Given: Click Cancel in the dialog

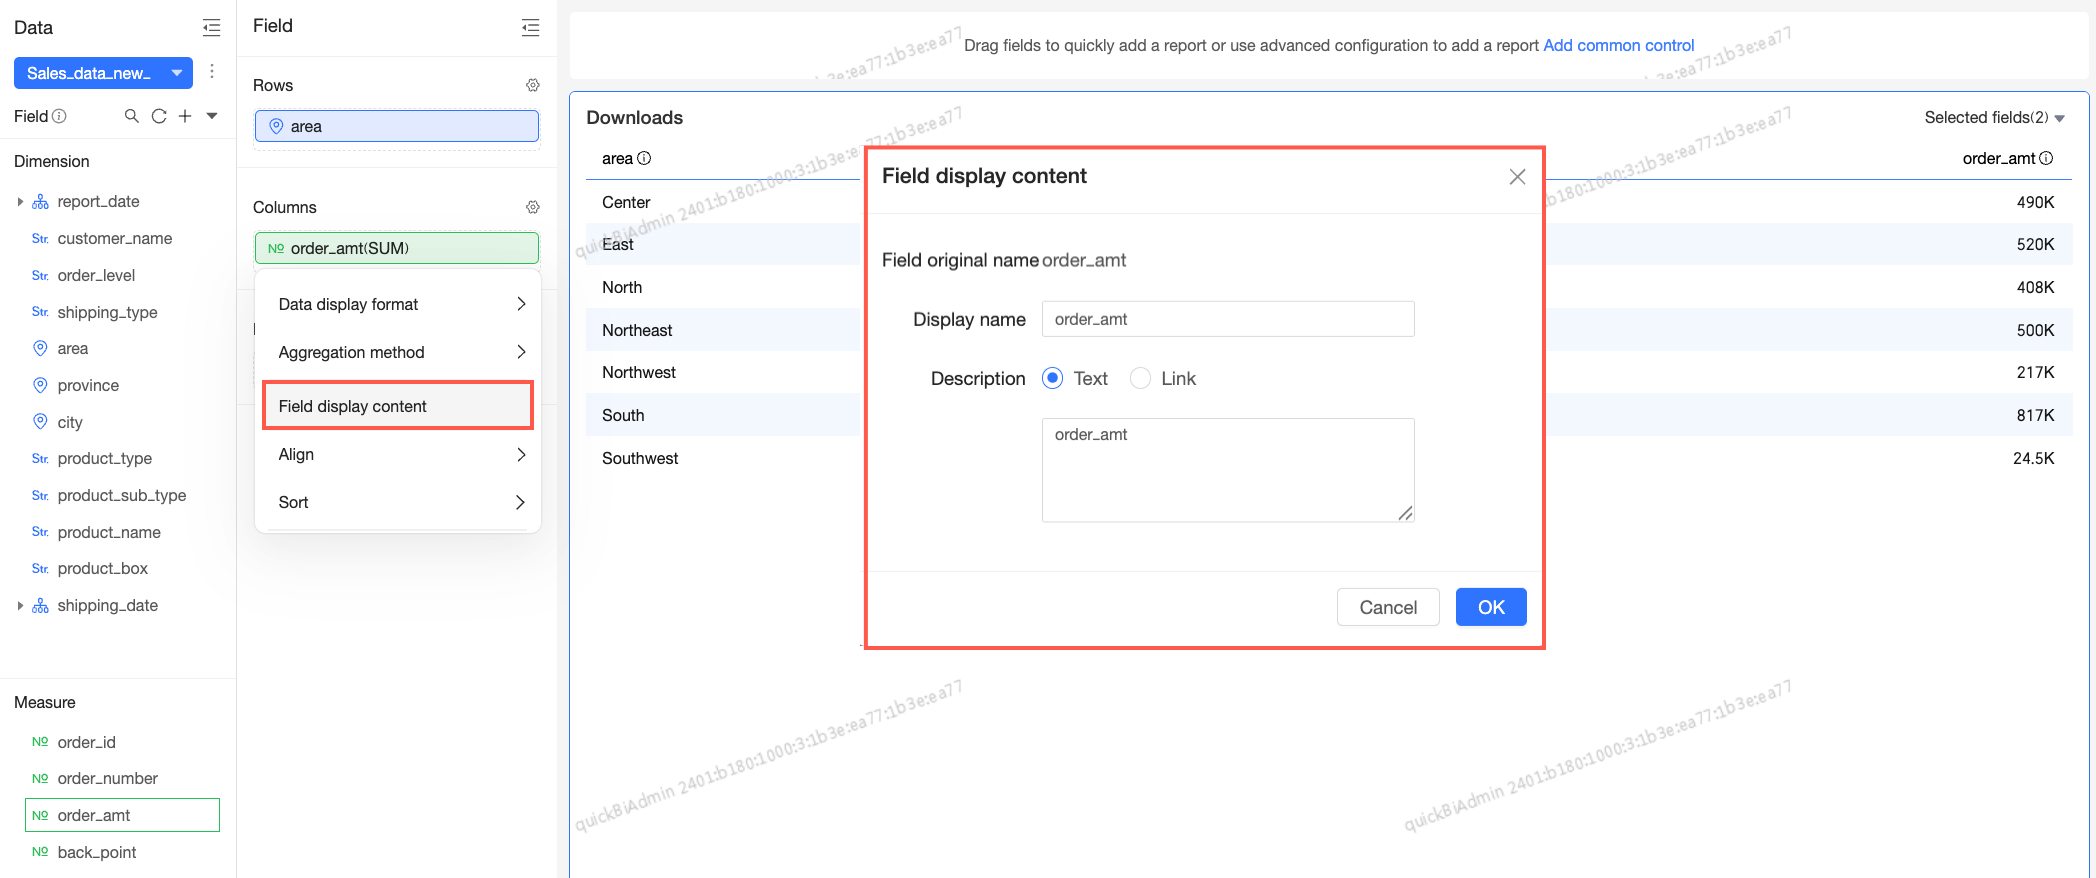Looking at the screenshot, I should tap(1388, 607).
